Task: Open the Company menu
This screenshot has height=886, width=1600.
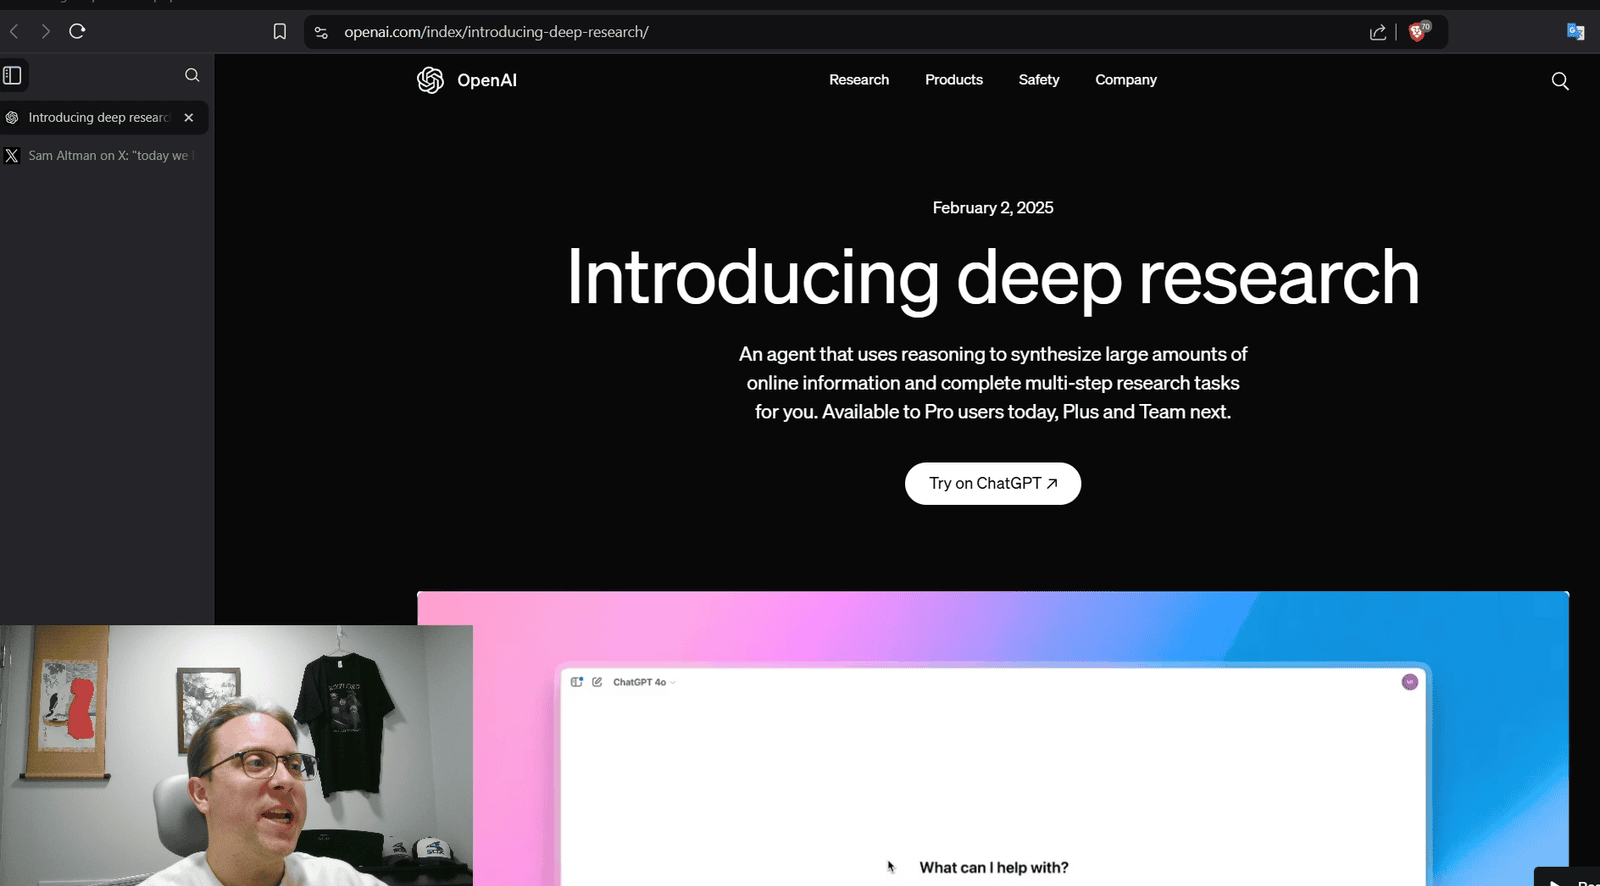Action: [x=1126, y=80]
